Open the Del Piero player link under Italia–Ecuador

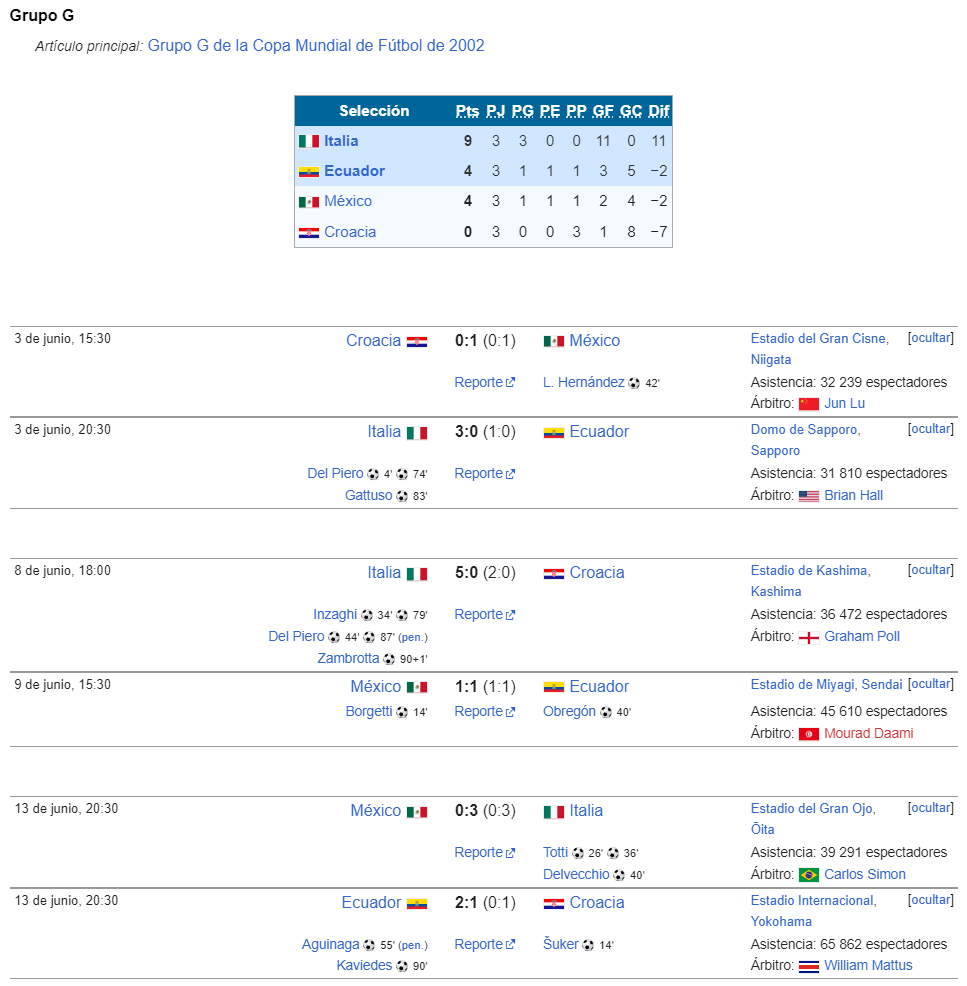click(x=335, y=474)
